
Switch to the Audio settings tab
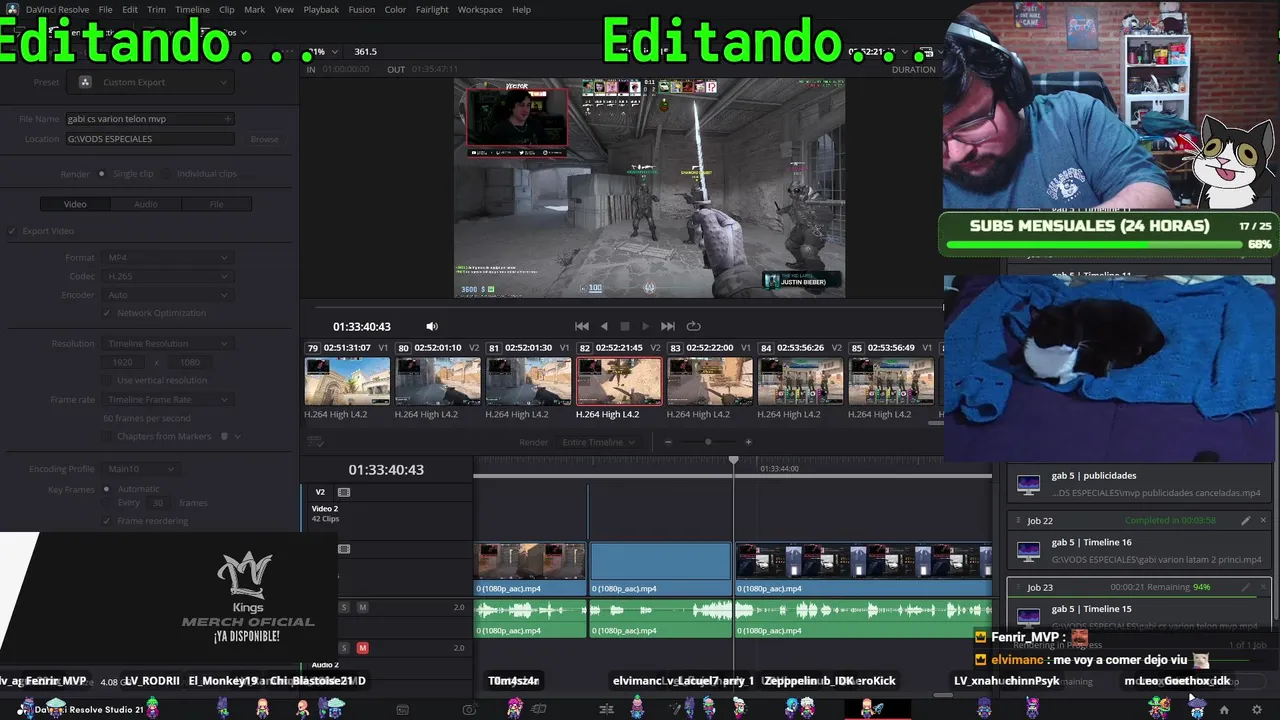[x=146, y=204]
